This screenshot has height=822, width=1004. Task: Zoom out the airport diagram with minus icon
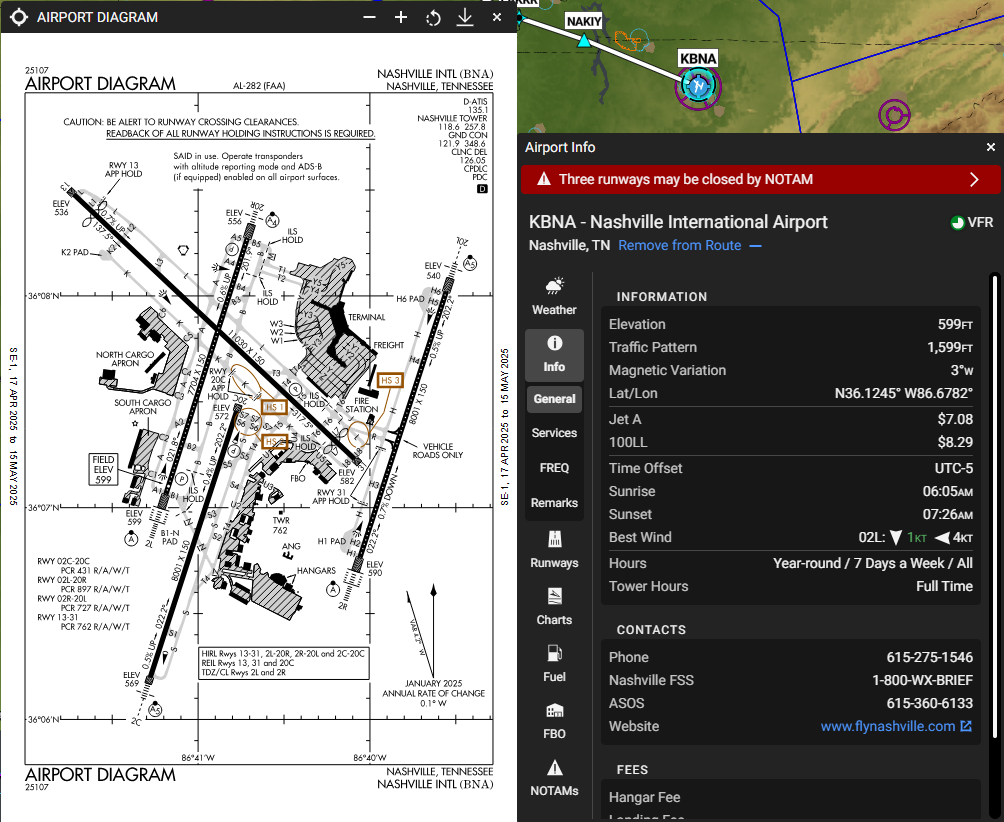point(369,17)
